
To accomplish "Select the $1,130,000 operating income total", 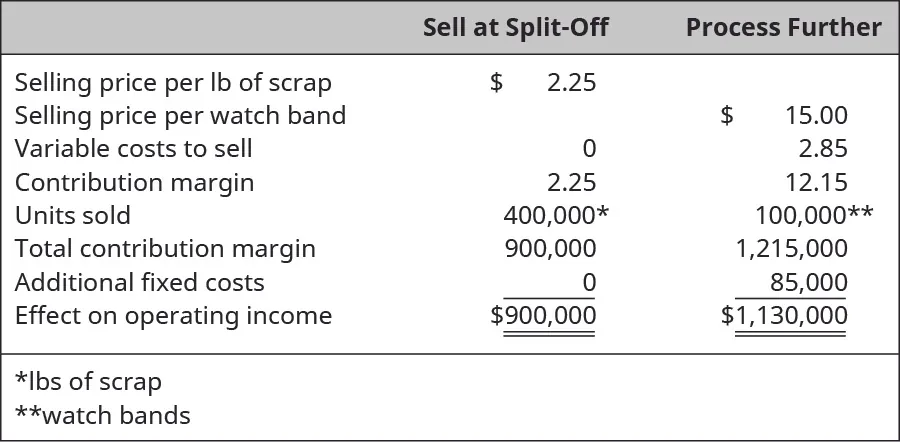I will click(784, 317).
